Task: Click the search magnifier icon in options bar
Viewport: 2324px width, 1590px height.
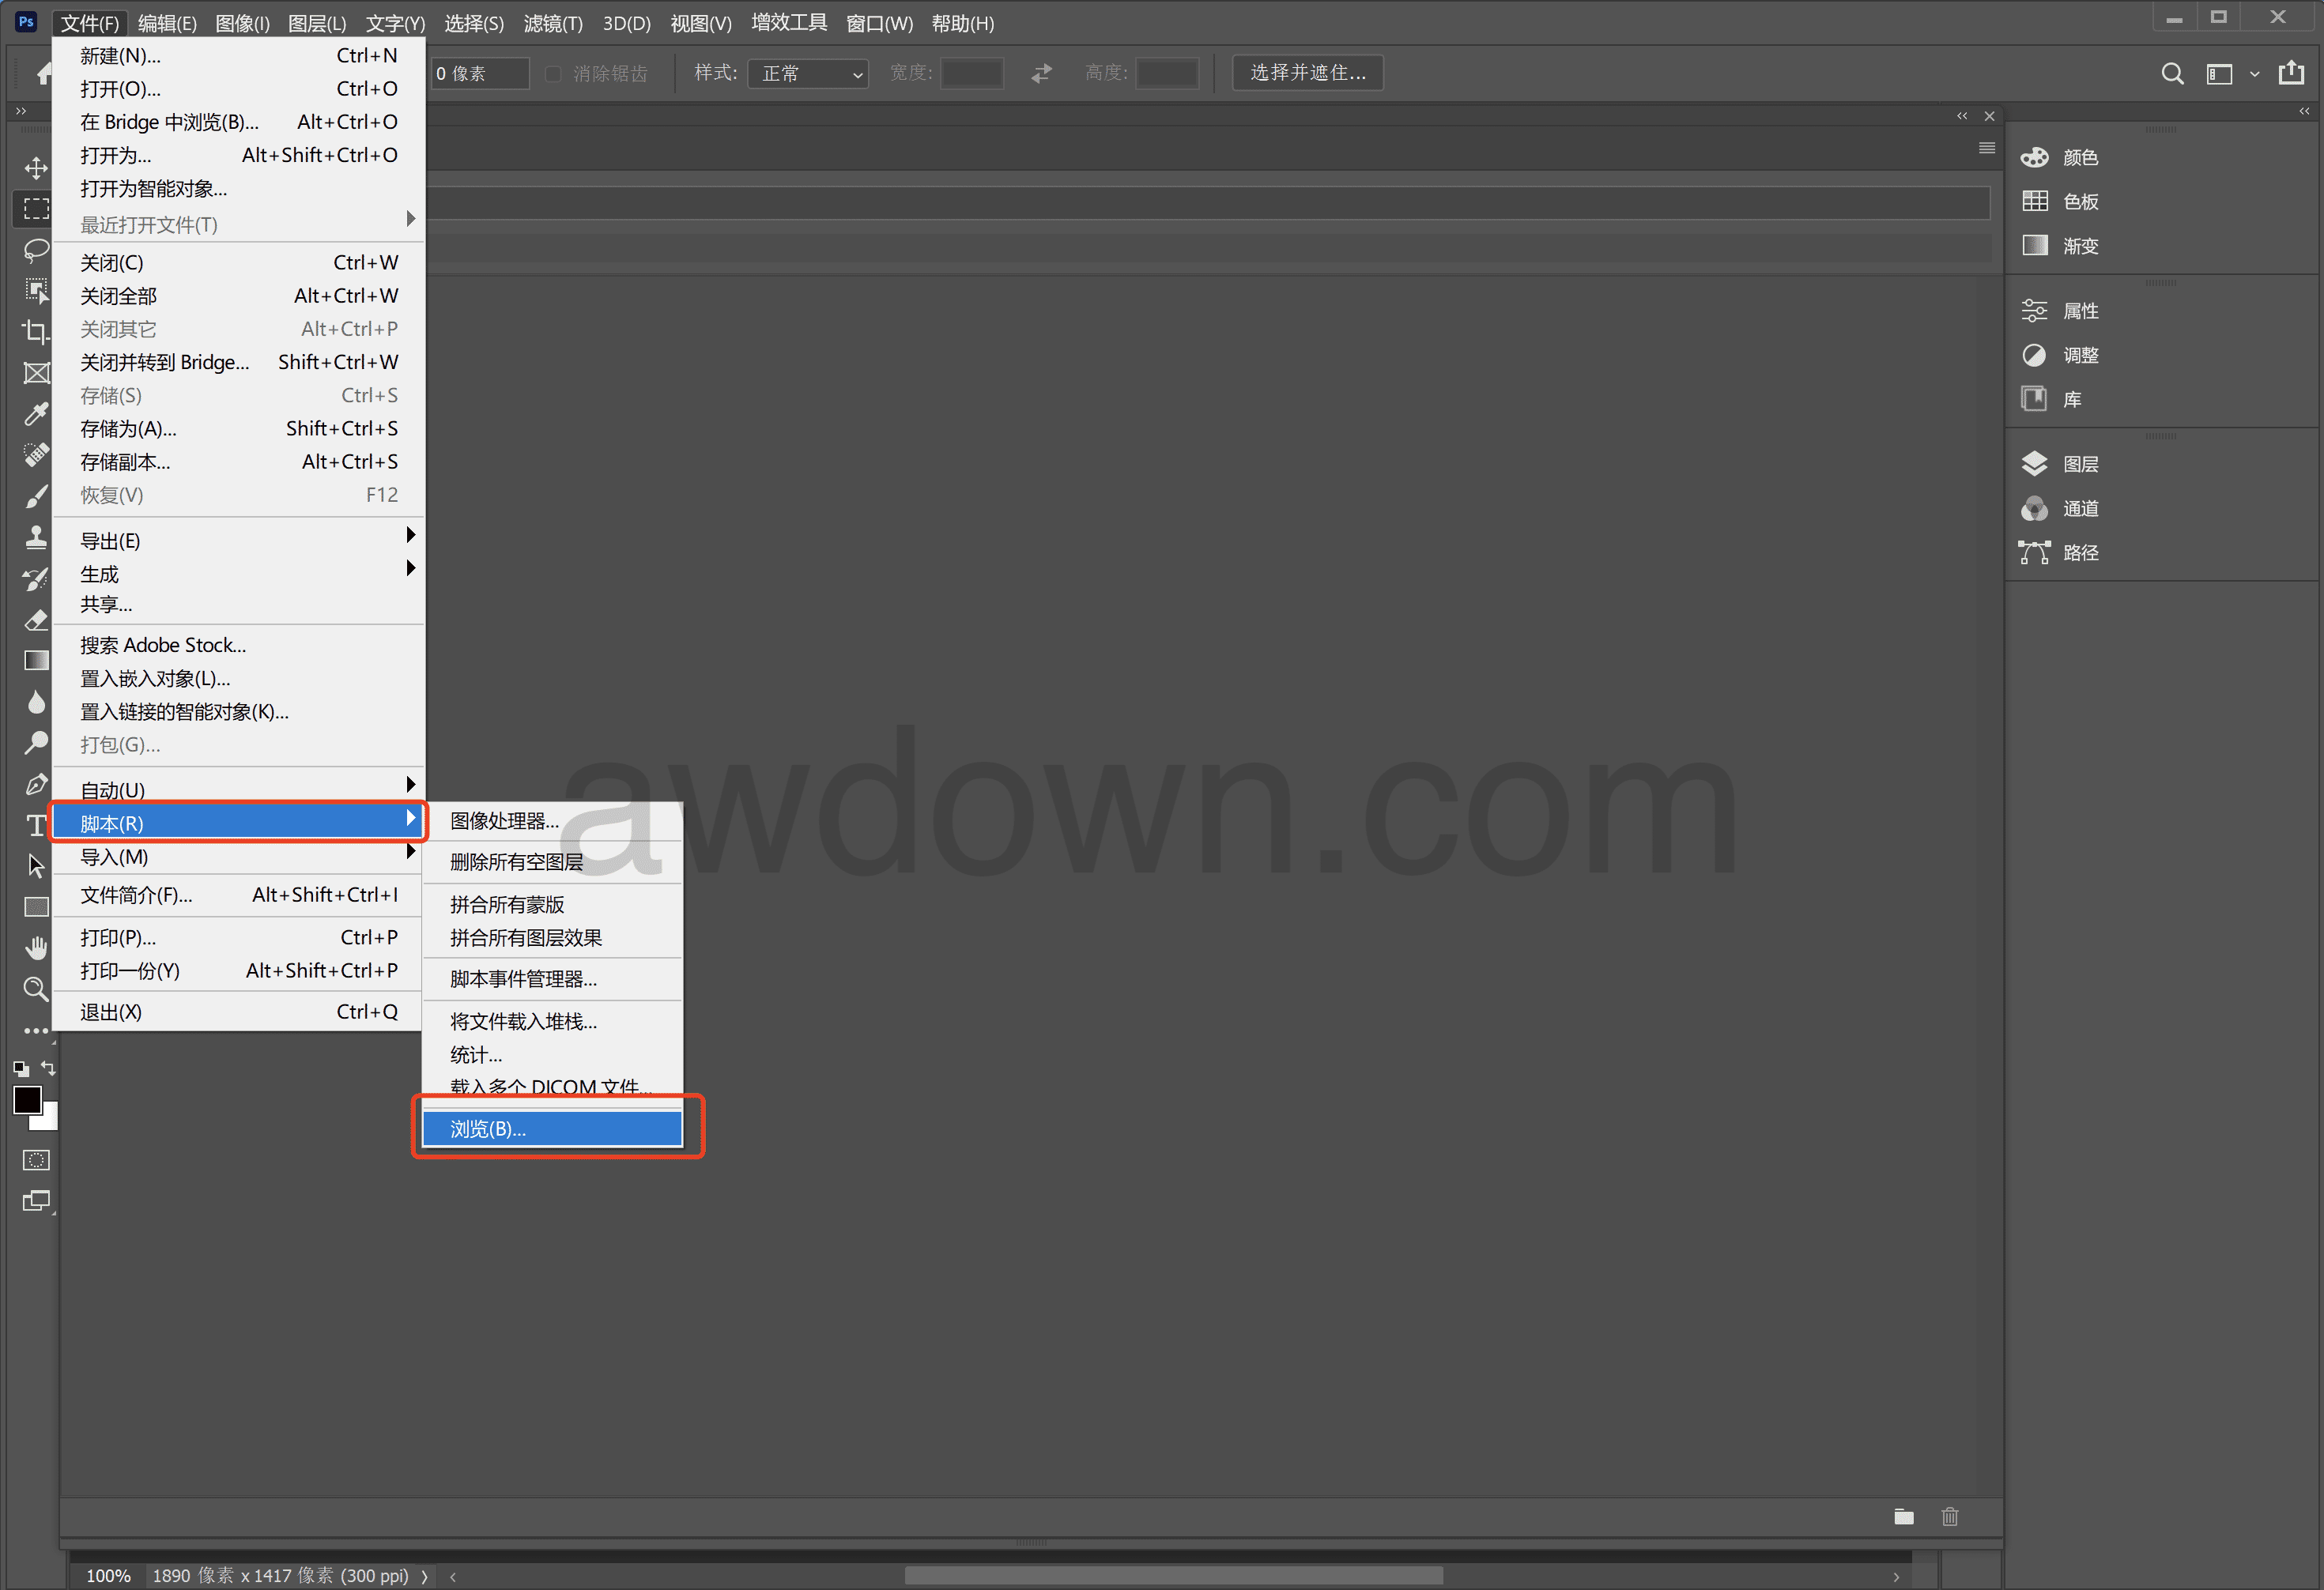Action: click(2172, 73)
